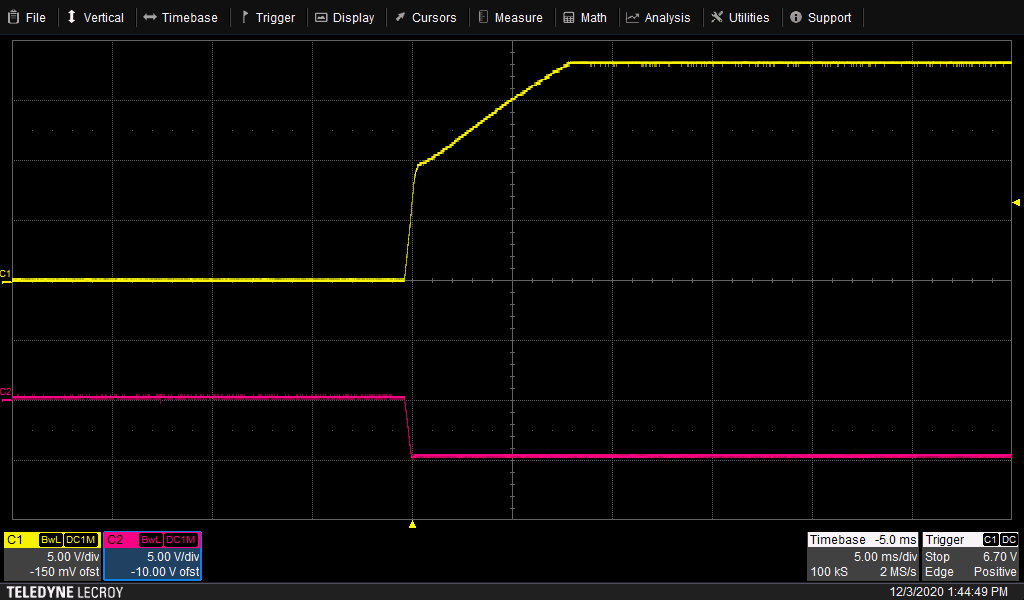The image size is (1024, 600).
Task: Toggle DC1M coupling on channel C2
Action: coord(179,540)
